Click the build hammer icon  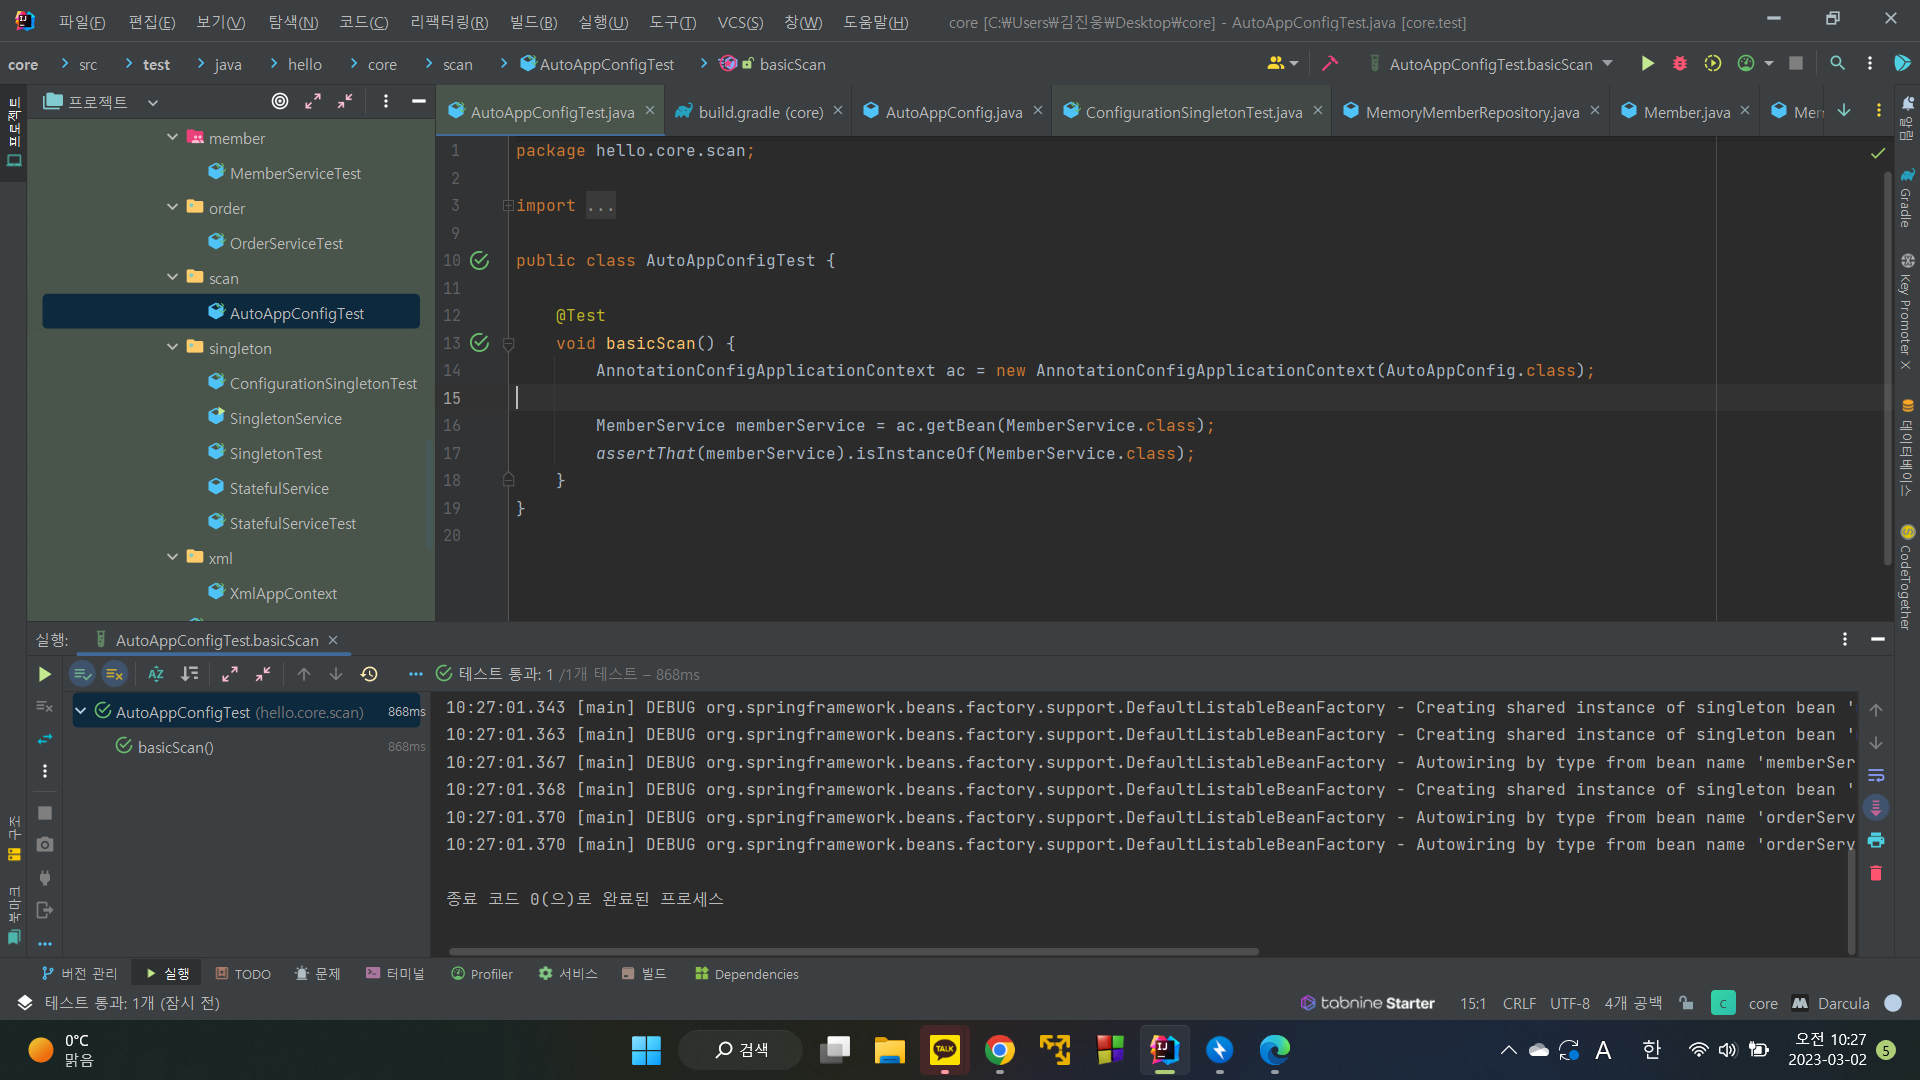tap(1330, 64)
